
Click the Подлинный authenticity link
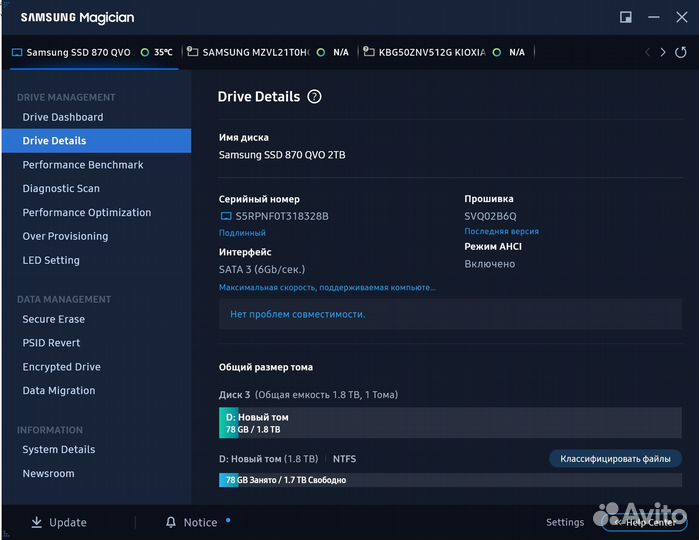[x=242, y=233]
